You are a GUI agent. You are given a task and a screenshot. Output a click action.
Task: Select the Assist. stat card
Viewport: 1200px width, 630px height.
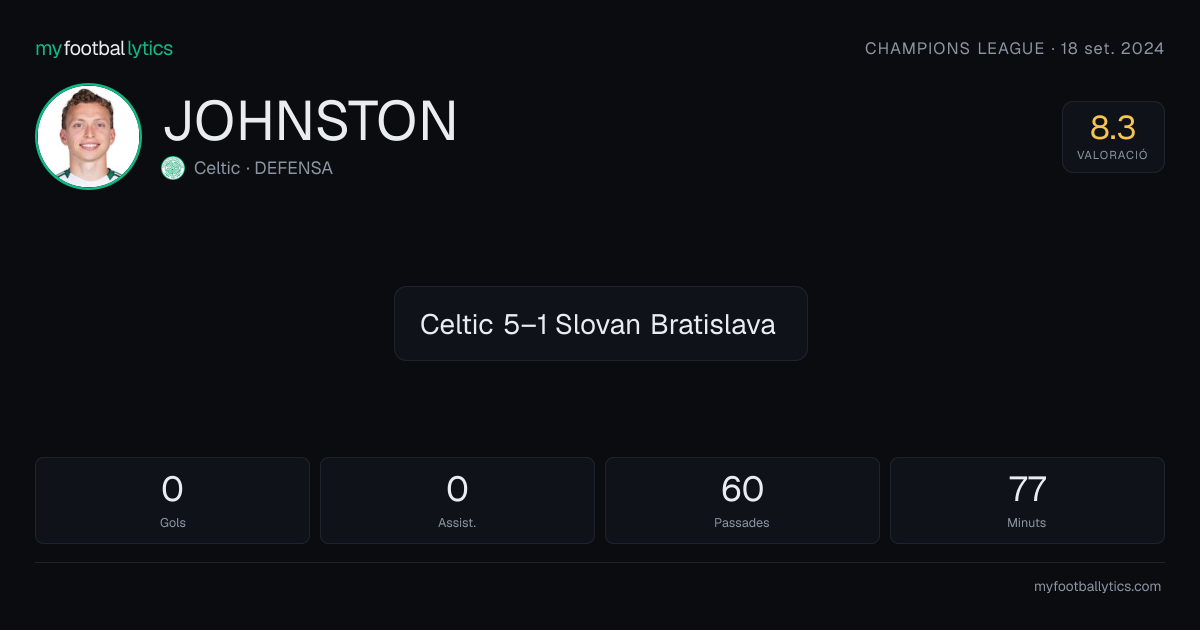pyautogui.click(x=457, y=500)
